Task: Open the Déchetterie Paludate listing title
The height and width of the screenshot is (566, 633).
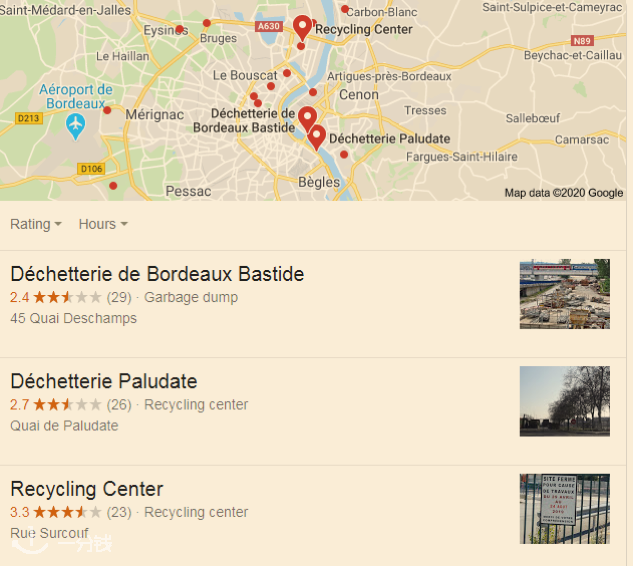Action: tap(104, 381)
